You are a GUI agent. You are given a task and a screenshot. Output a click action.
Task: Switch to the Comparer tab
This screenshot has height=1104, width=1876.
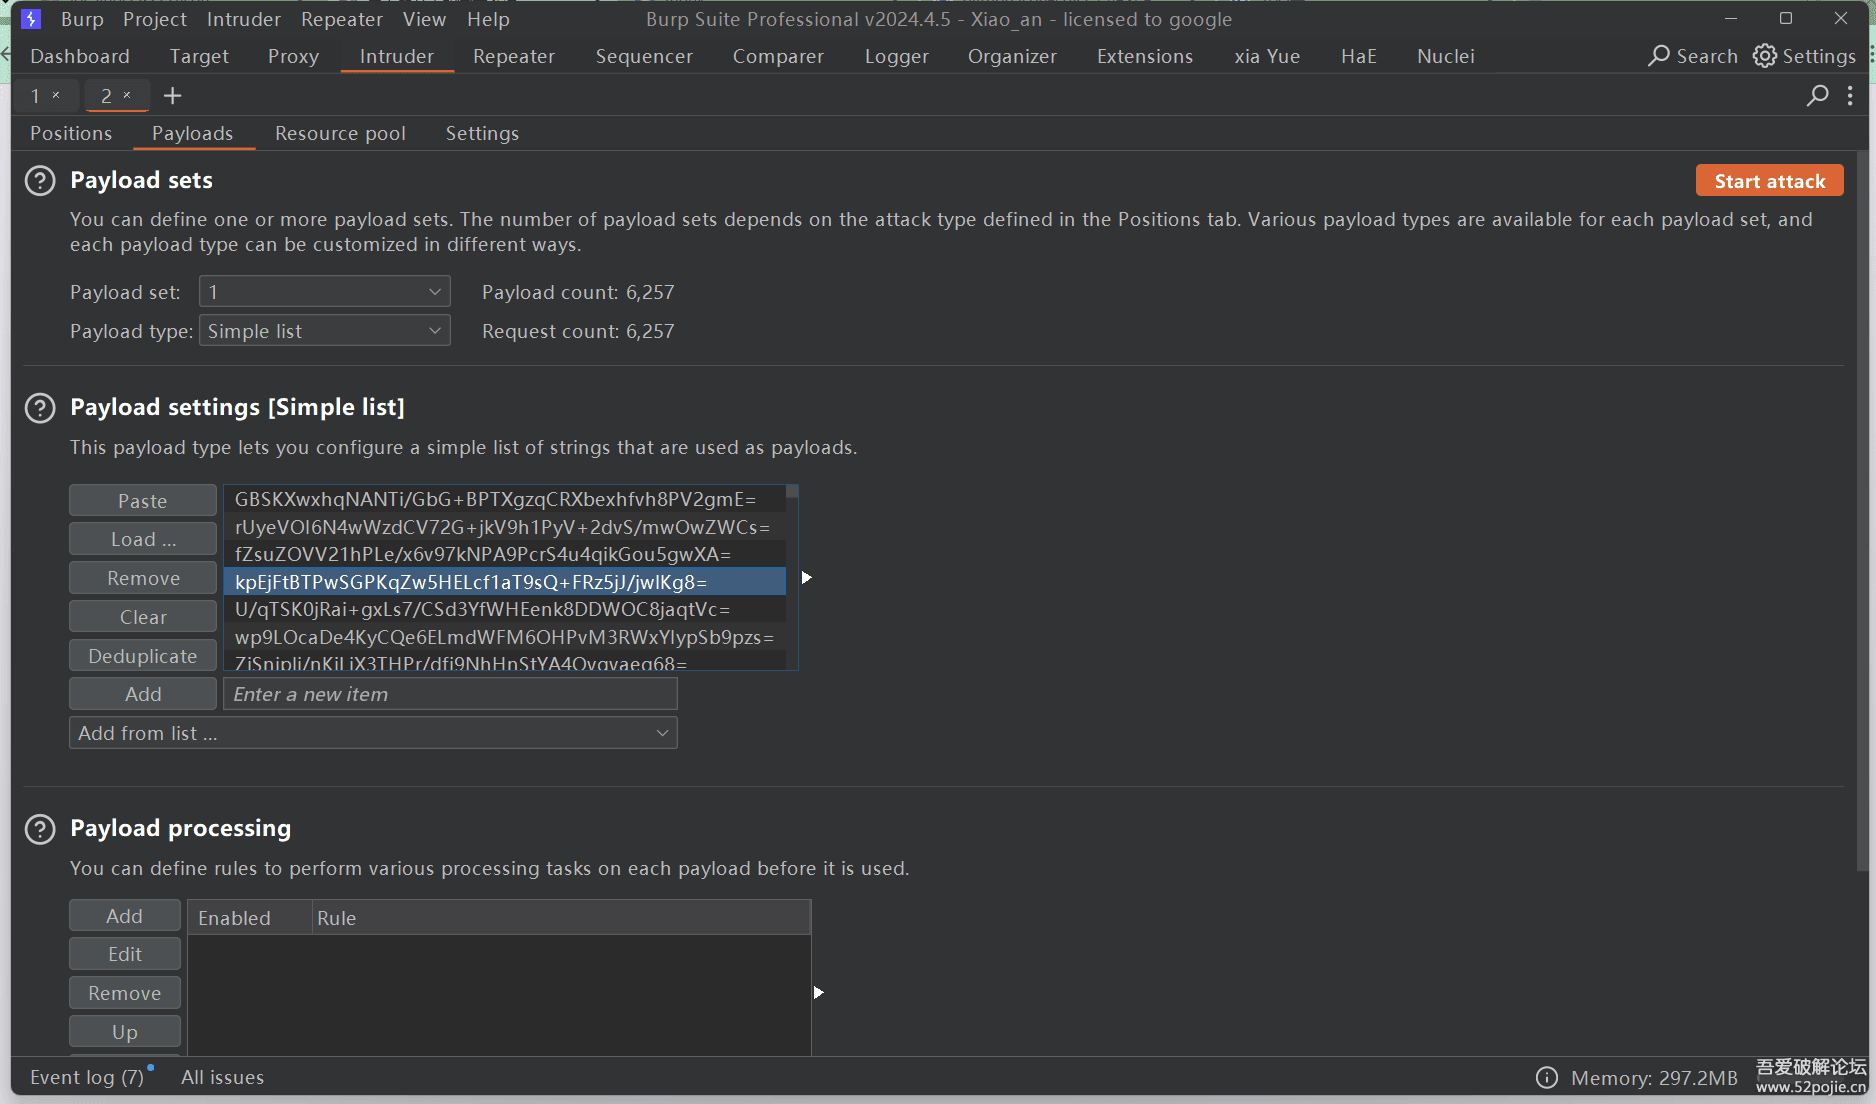coord(778,56)
